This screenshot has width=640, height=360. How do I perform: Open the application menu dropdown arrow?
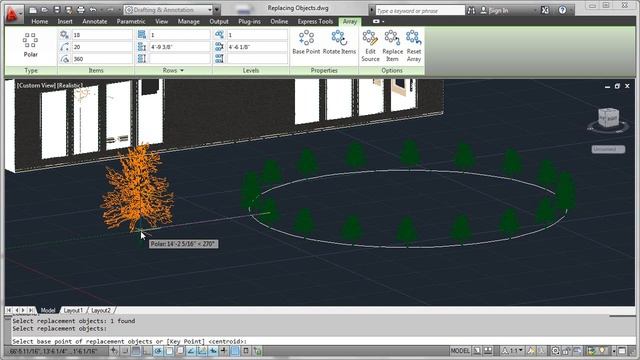[21, 13]
